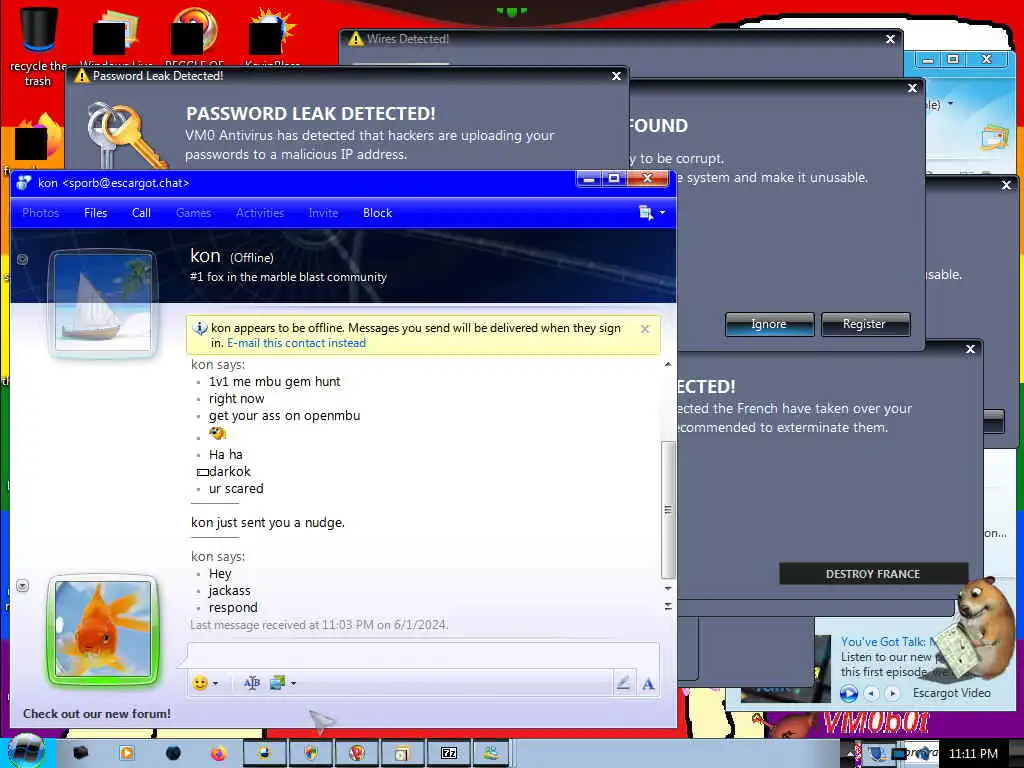This screenshot has width=1024, height=768.
Task: Open 'recycle the trash' desktop icon
Action: point(38,47)
